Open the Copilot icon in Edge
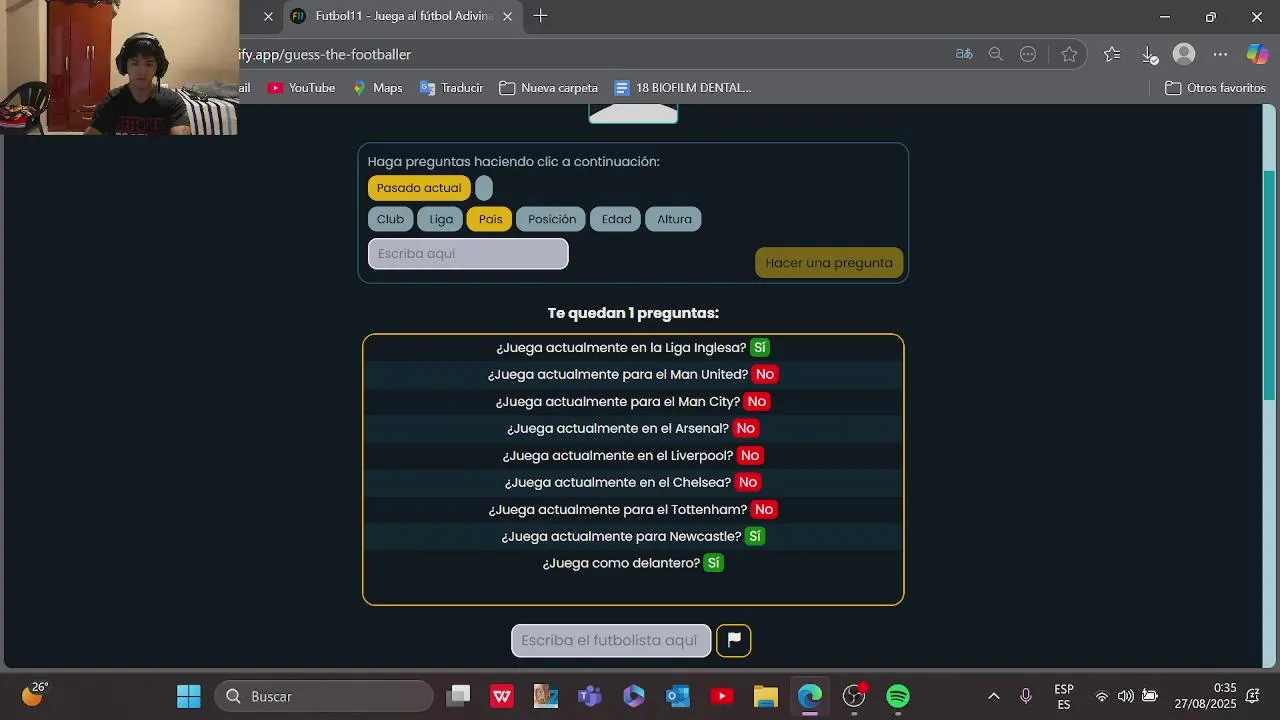Image resolution: width=1280 pixels, height=720 pixels. click(x=1257, y=54)
